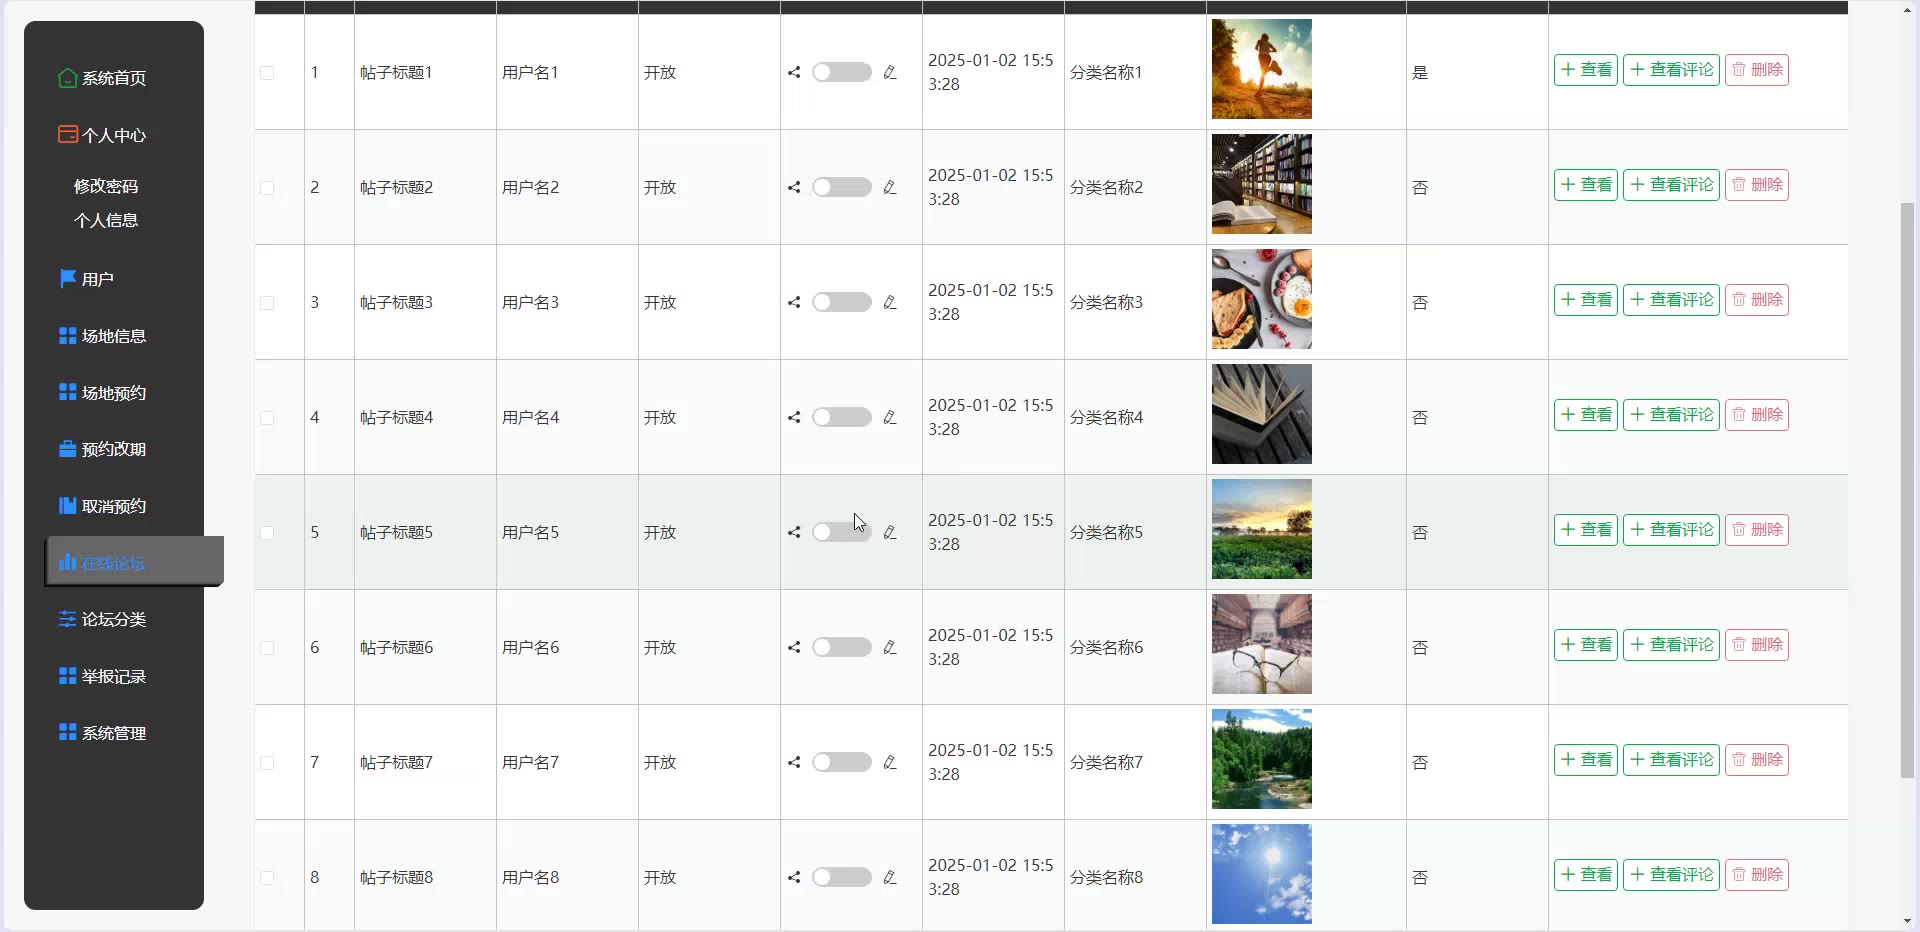
Task: Click the 是 value in row 帖子标题1
Action: click(1420, 72)
